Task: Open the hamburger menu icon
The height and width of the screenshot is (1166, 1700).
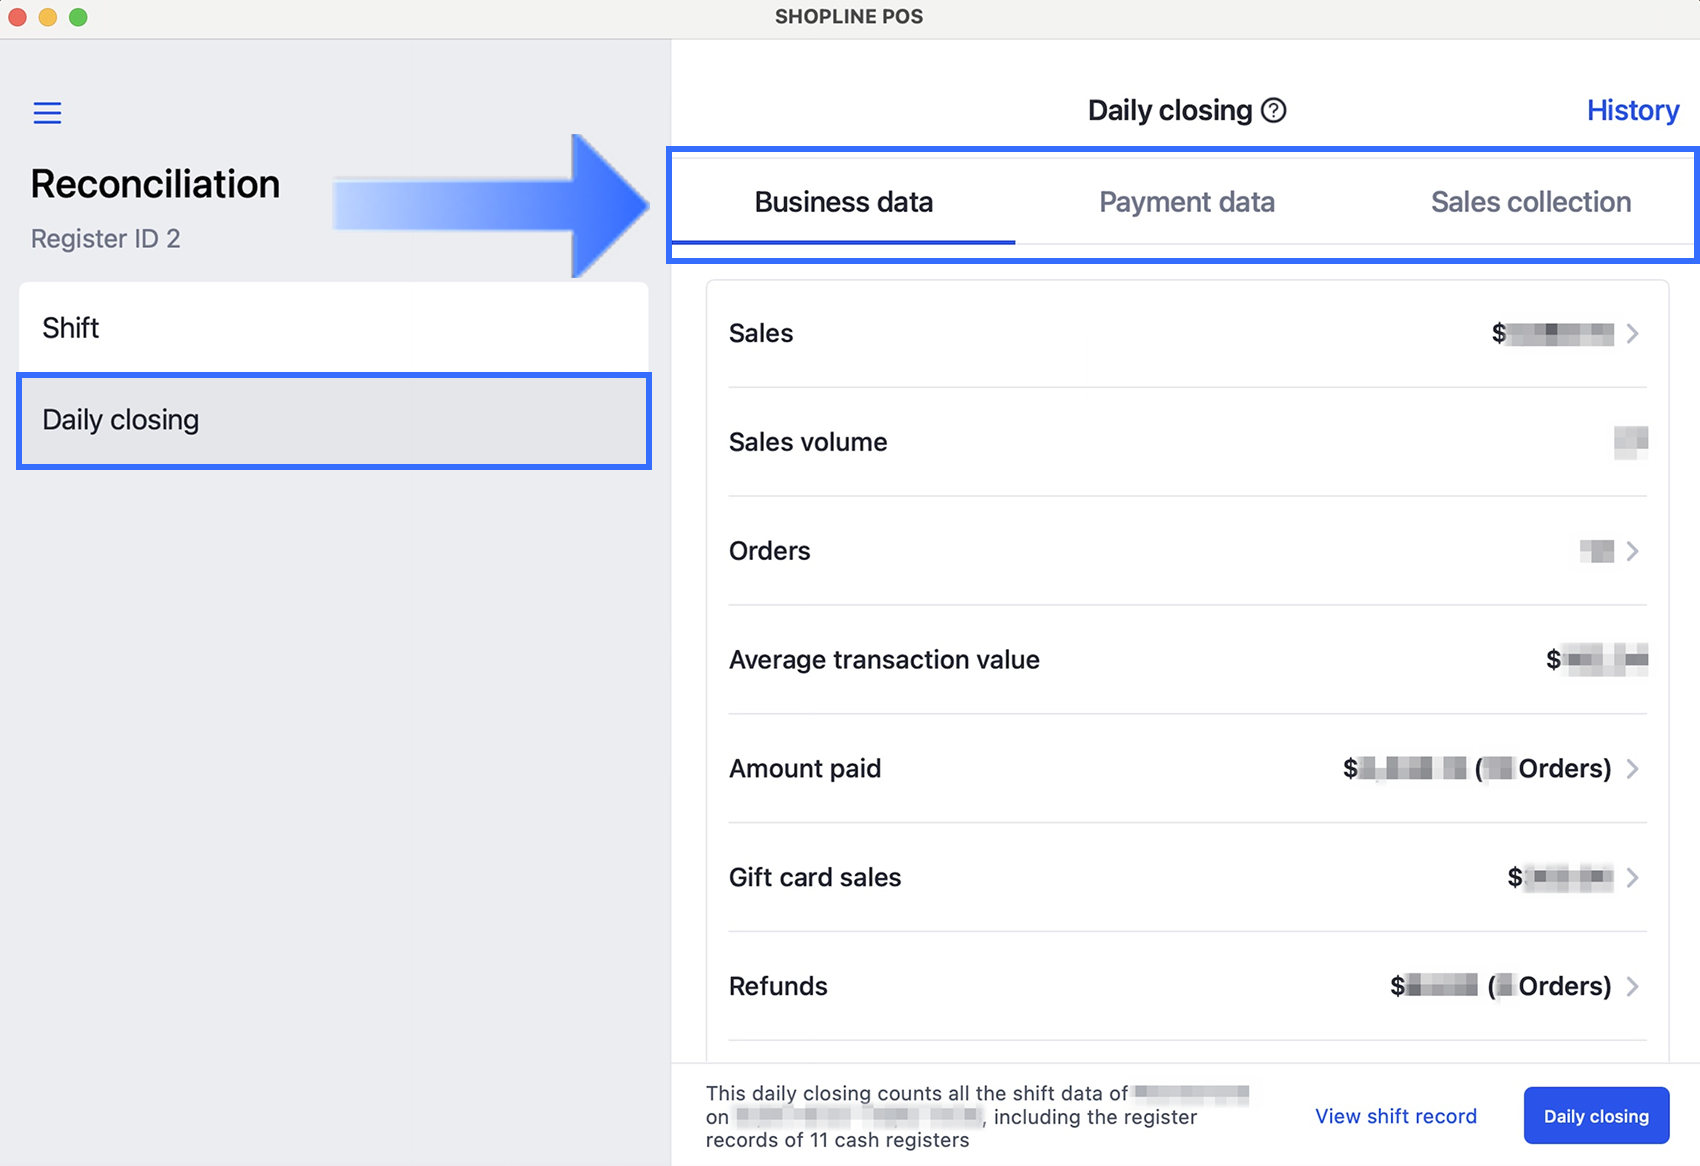Action: click(x=47, y=113)
